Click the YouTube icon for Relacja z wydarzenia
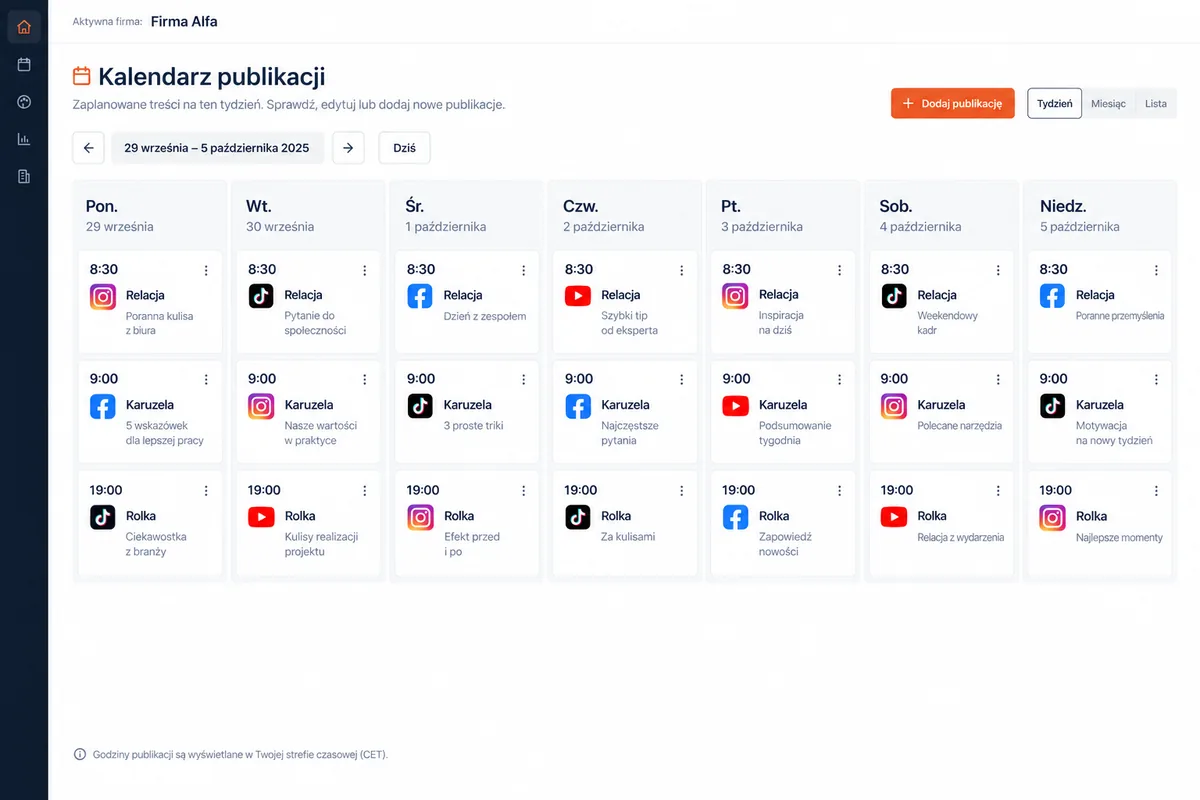 click(894, 517)
